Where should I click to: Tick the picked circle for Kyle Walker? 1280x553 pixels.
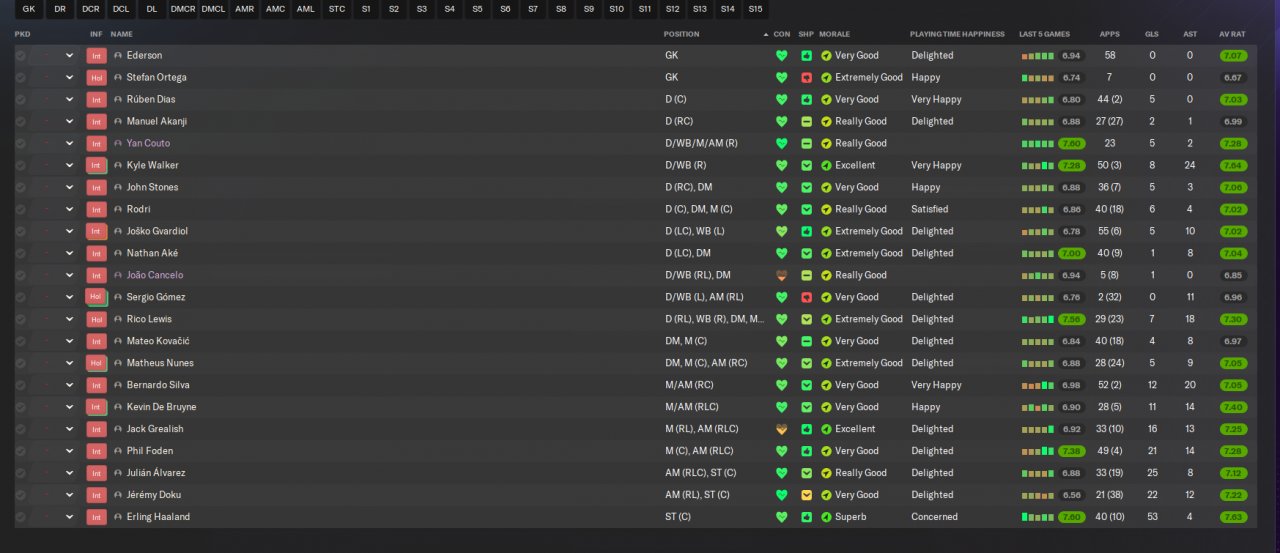click(x=20, y=166)
